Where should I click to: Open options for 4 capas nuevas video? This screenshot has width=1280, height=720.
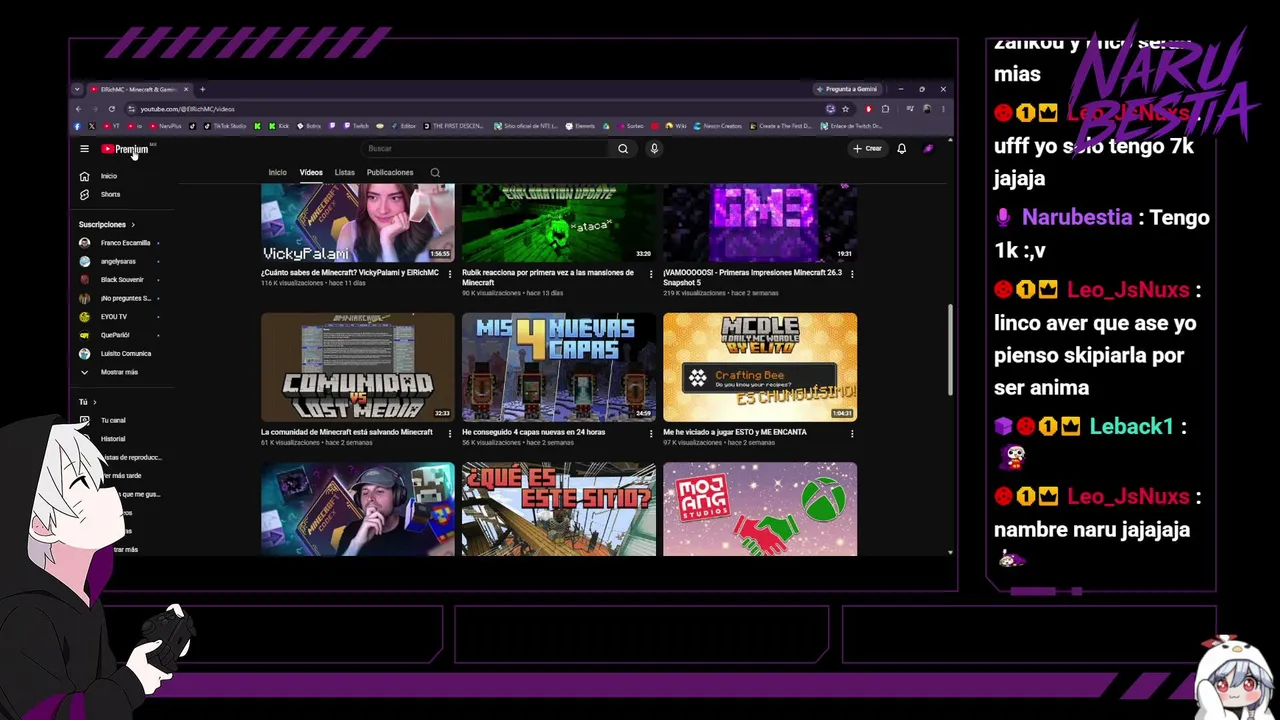tap(651, 434)
